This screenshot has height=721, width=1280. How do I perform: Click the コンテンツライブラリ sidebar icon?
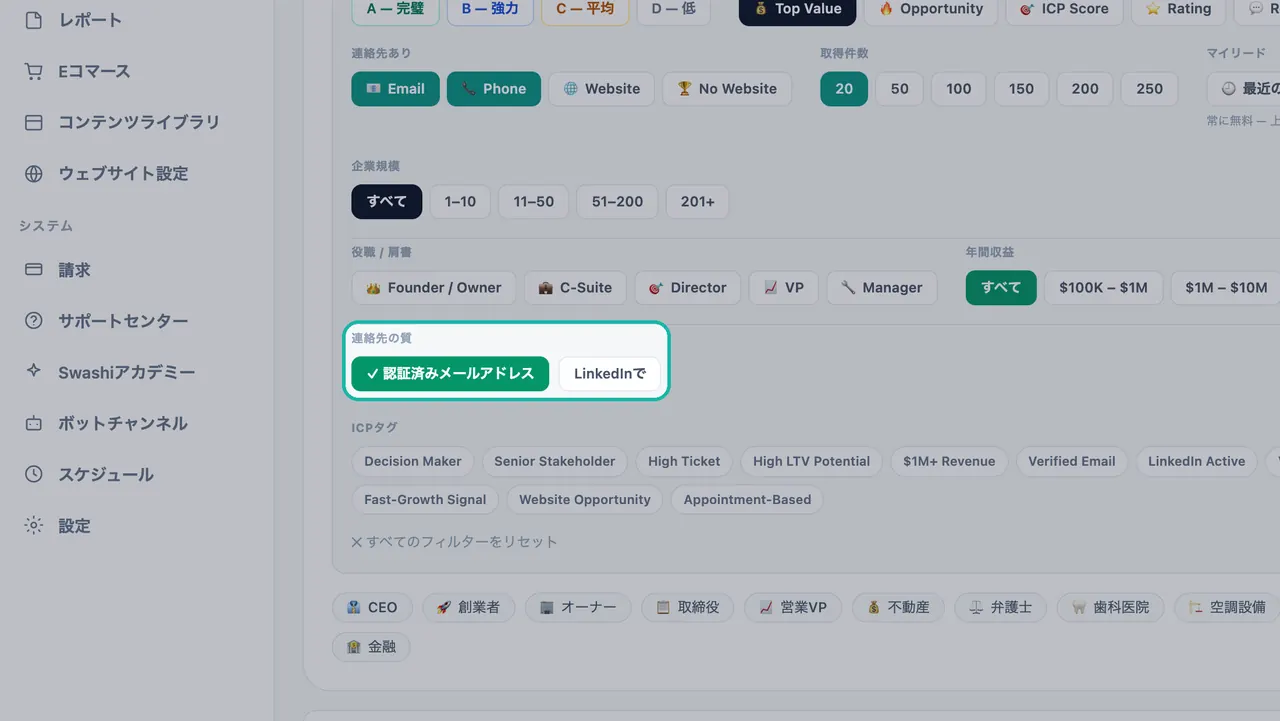point(34,122)
